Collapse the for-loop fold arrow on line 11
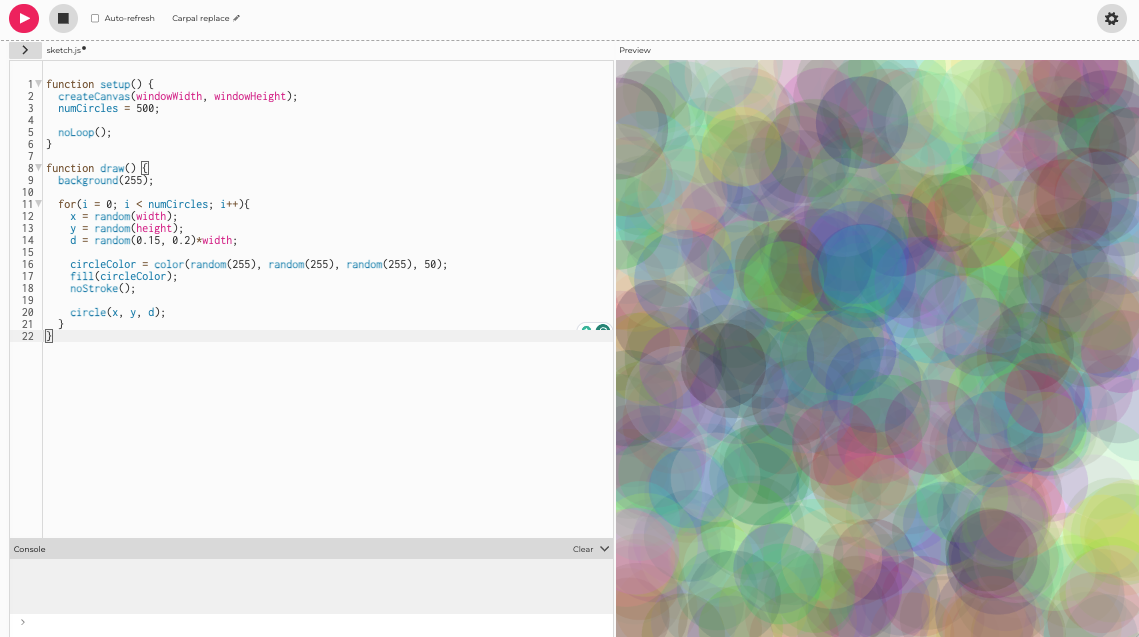1139x637 pixels. tap(36, 203)
